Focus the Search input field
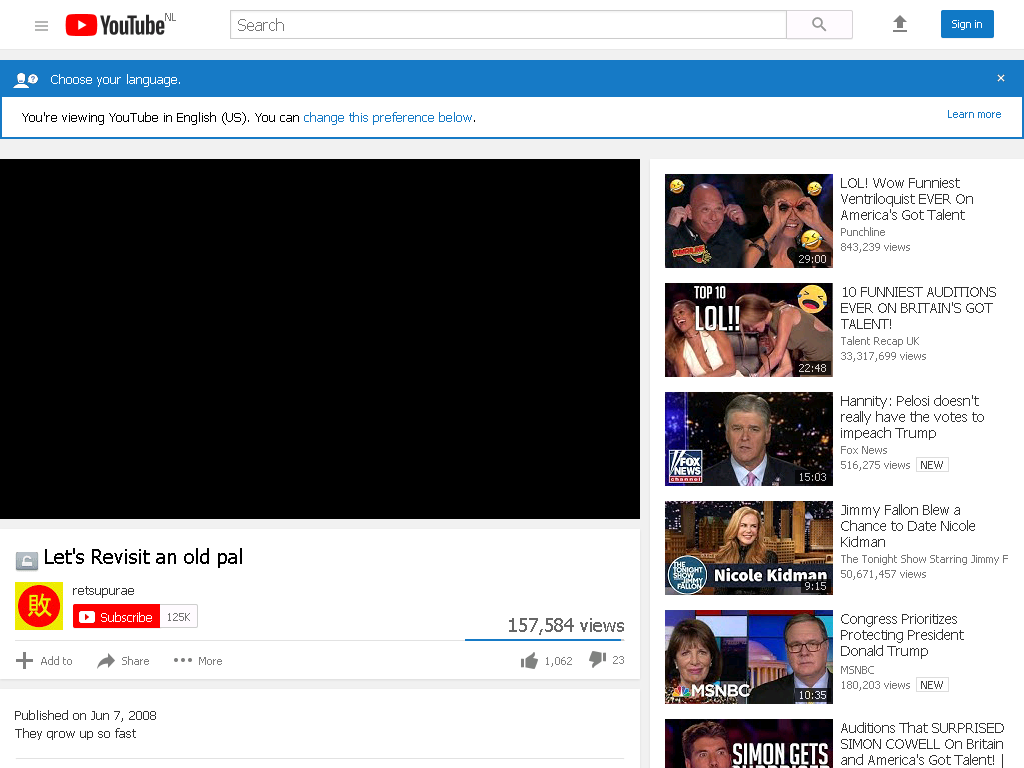 pyautogui.click(x=508, y=25)
